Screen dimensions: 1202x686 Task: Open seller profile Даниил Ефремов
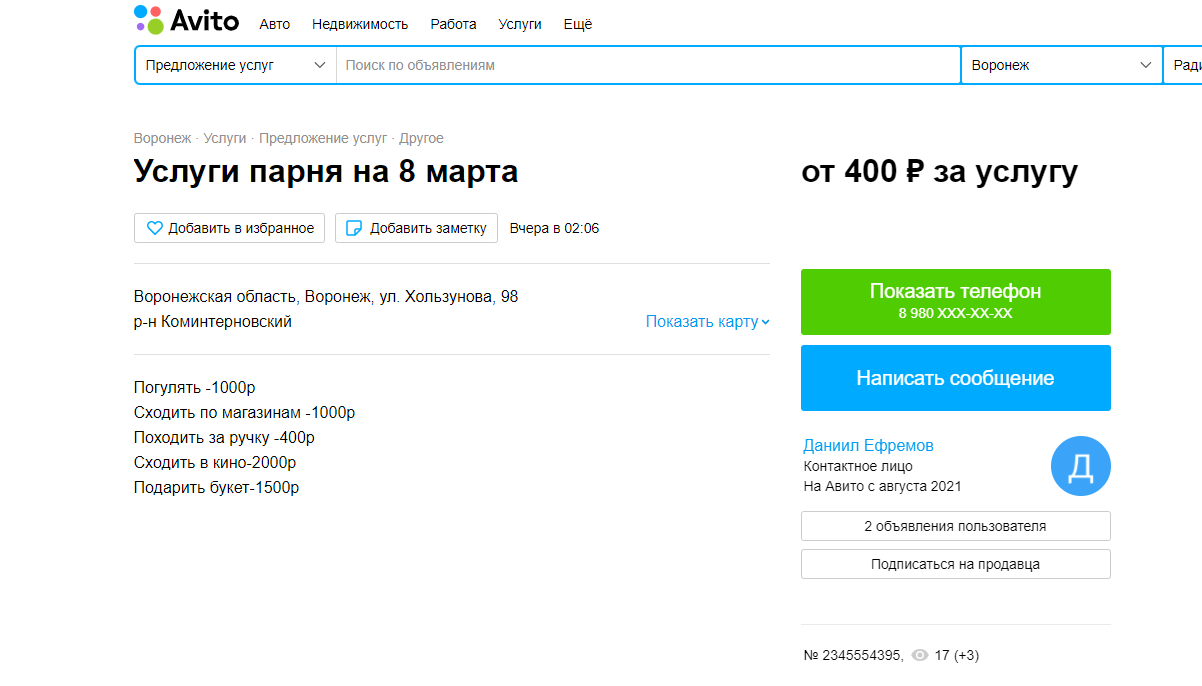pos(868,446)
